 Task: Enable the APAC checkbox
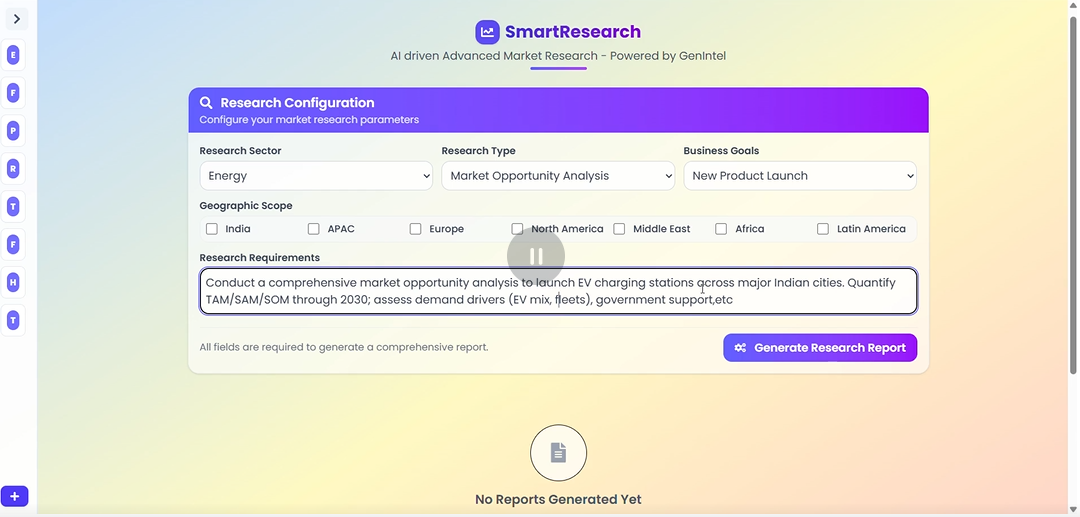click(314, 229)
